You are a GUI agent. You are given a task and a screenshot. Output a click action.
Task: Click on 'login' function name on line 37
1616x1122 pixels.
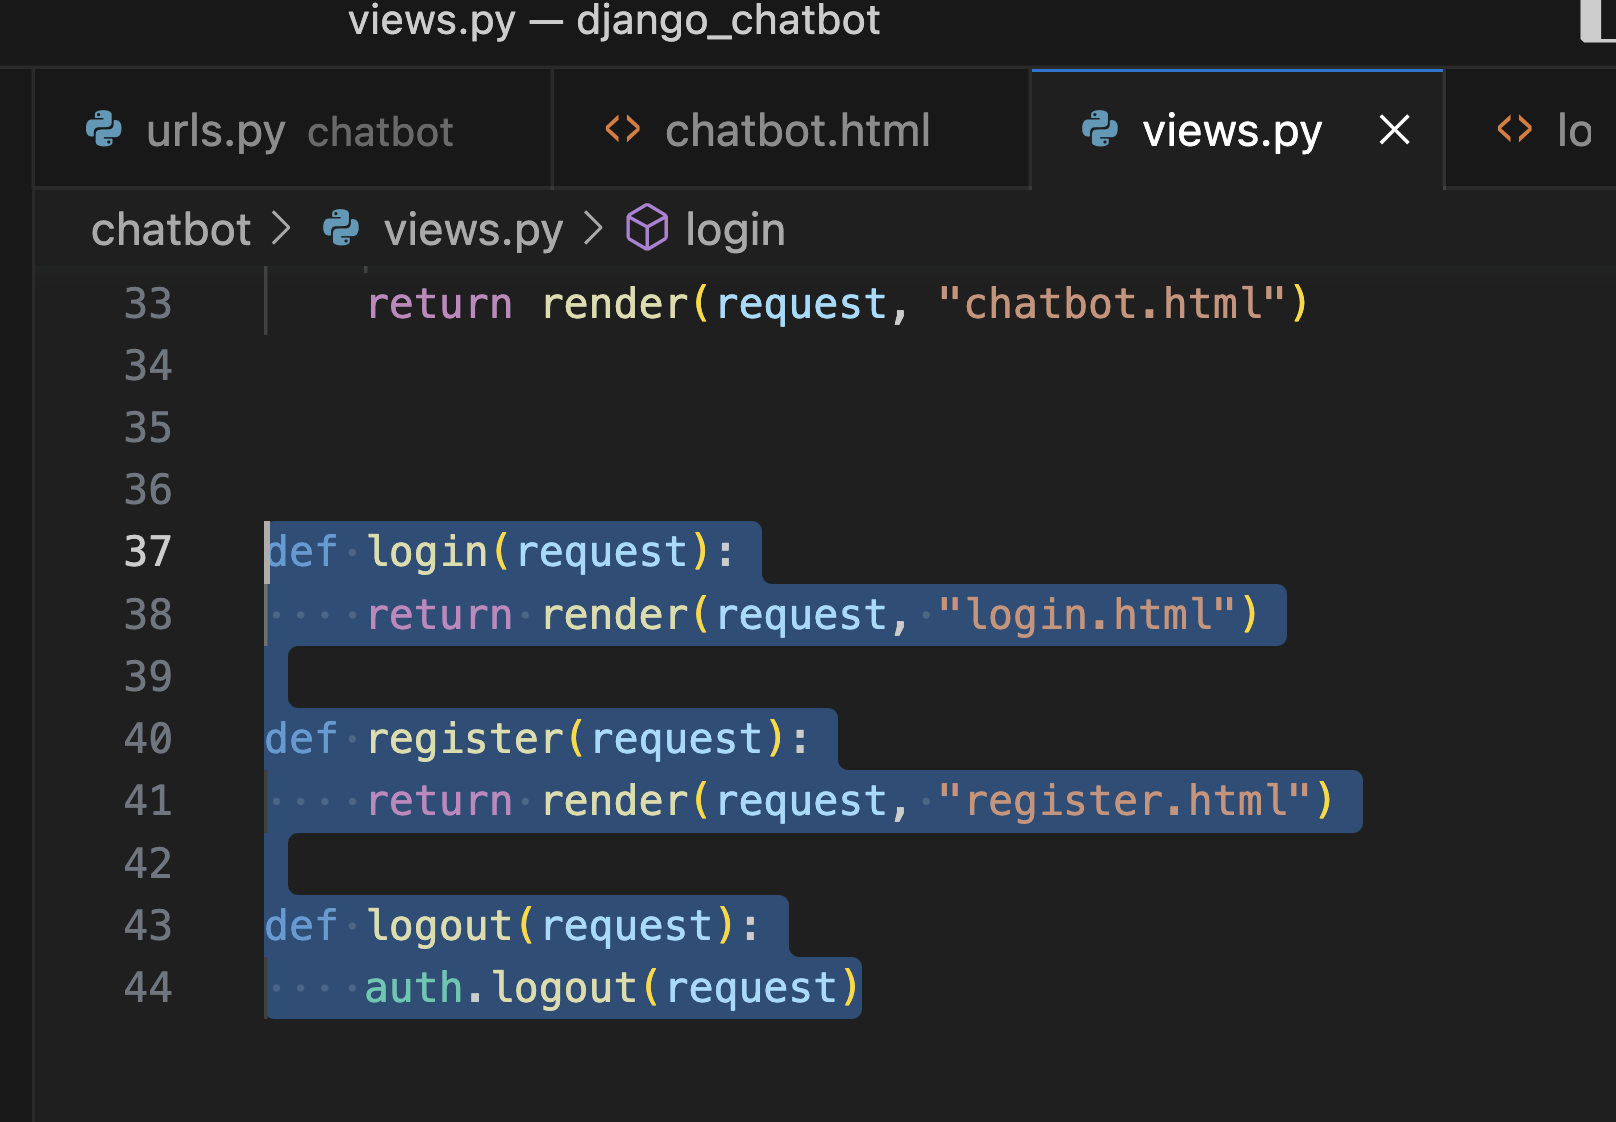pos(428,552)
